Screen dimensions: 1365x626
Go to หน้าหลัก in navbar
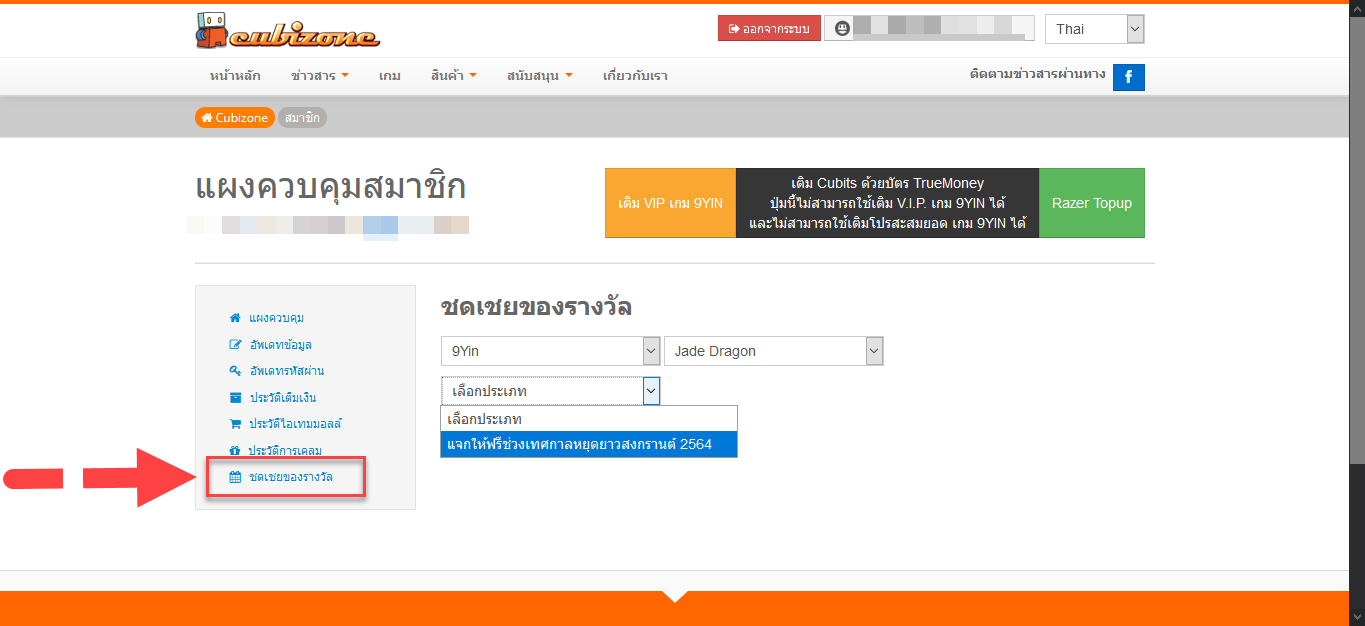pyautogui.click(x=235, y=76)
